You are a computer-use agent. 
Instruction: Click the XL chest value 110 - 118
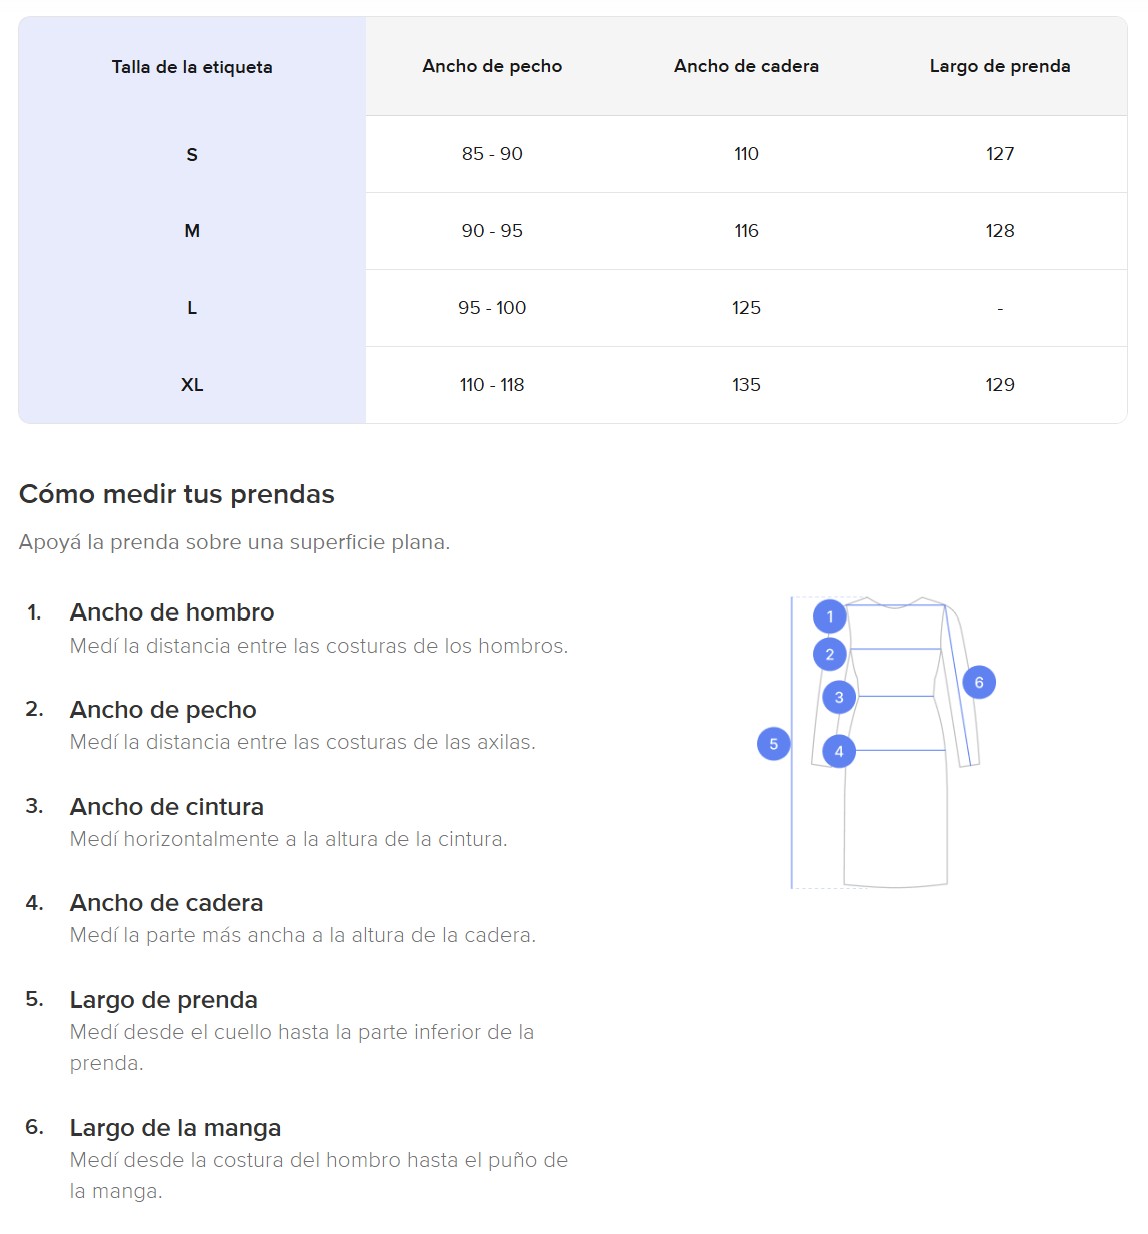pyautogui.click(x=492, y=385)
